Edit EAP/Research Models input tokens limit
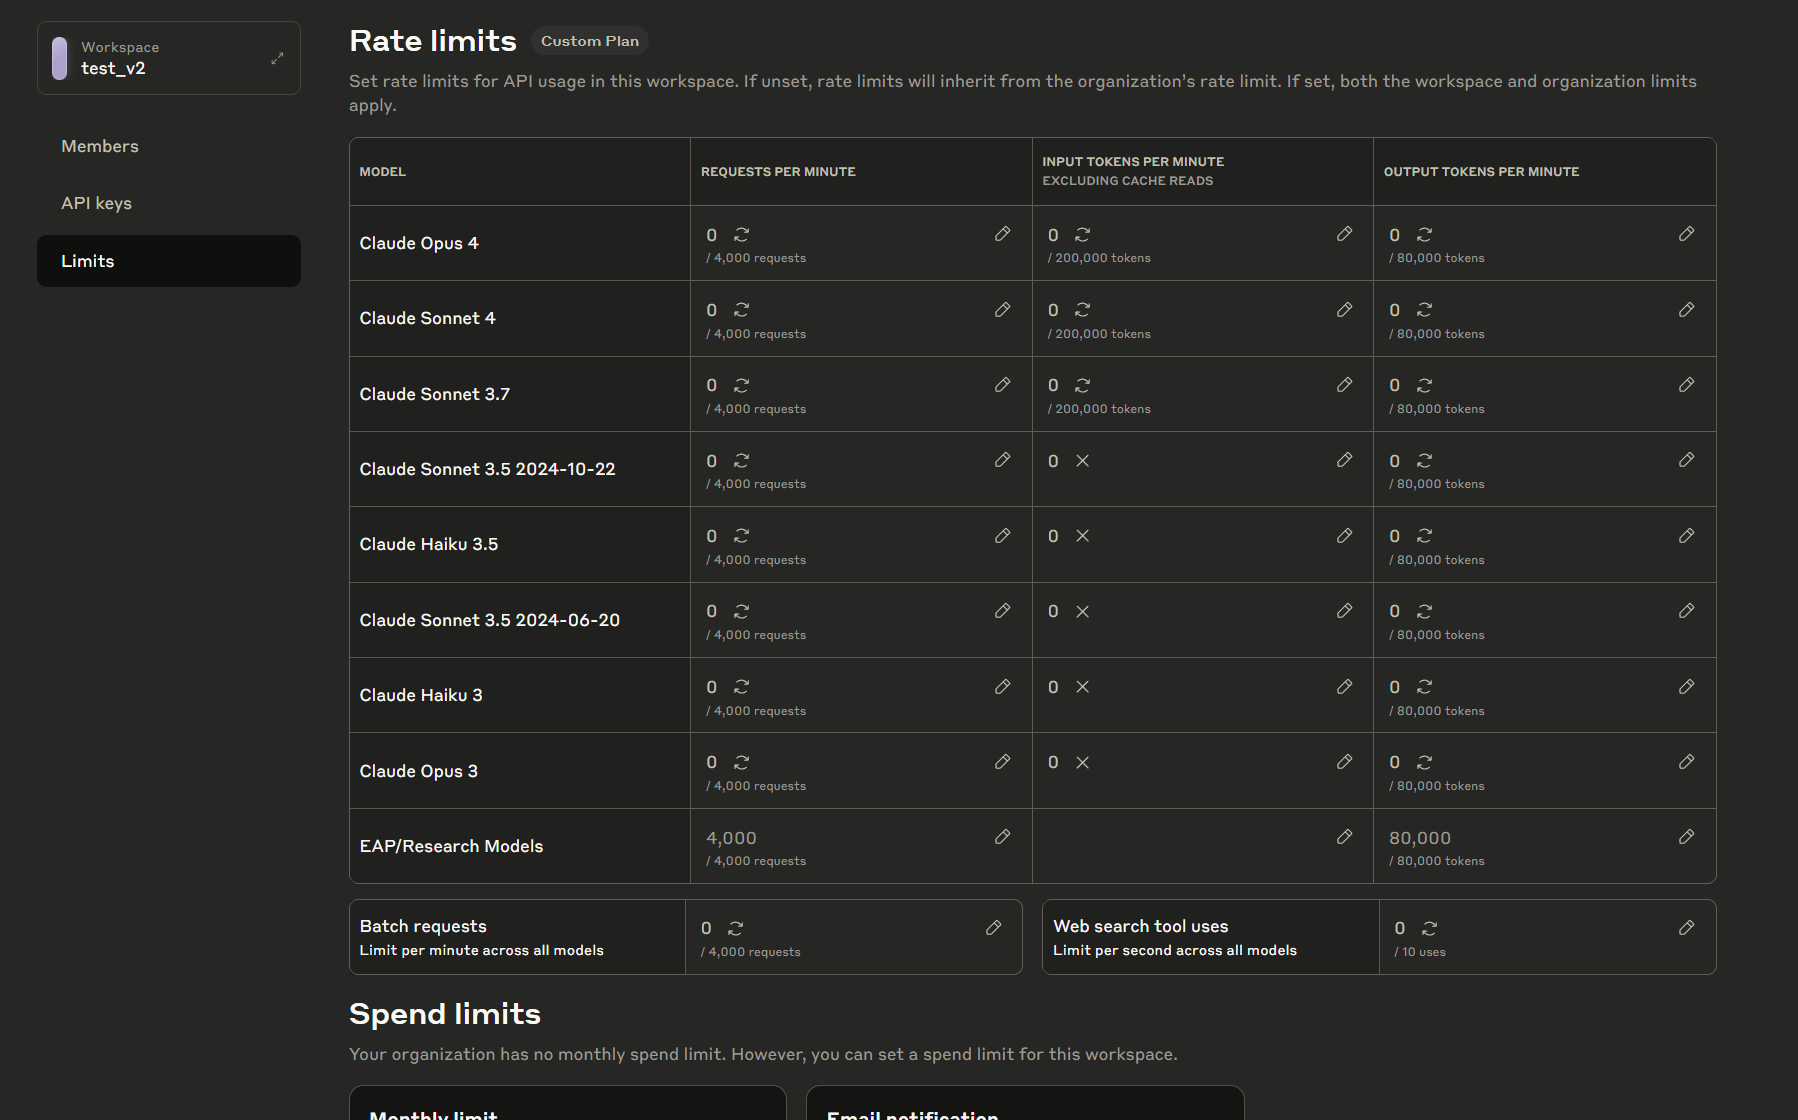Screen dimensions: 1798x1120 pos(1344,837)
